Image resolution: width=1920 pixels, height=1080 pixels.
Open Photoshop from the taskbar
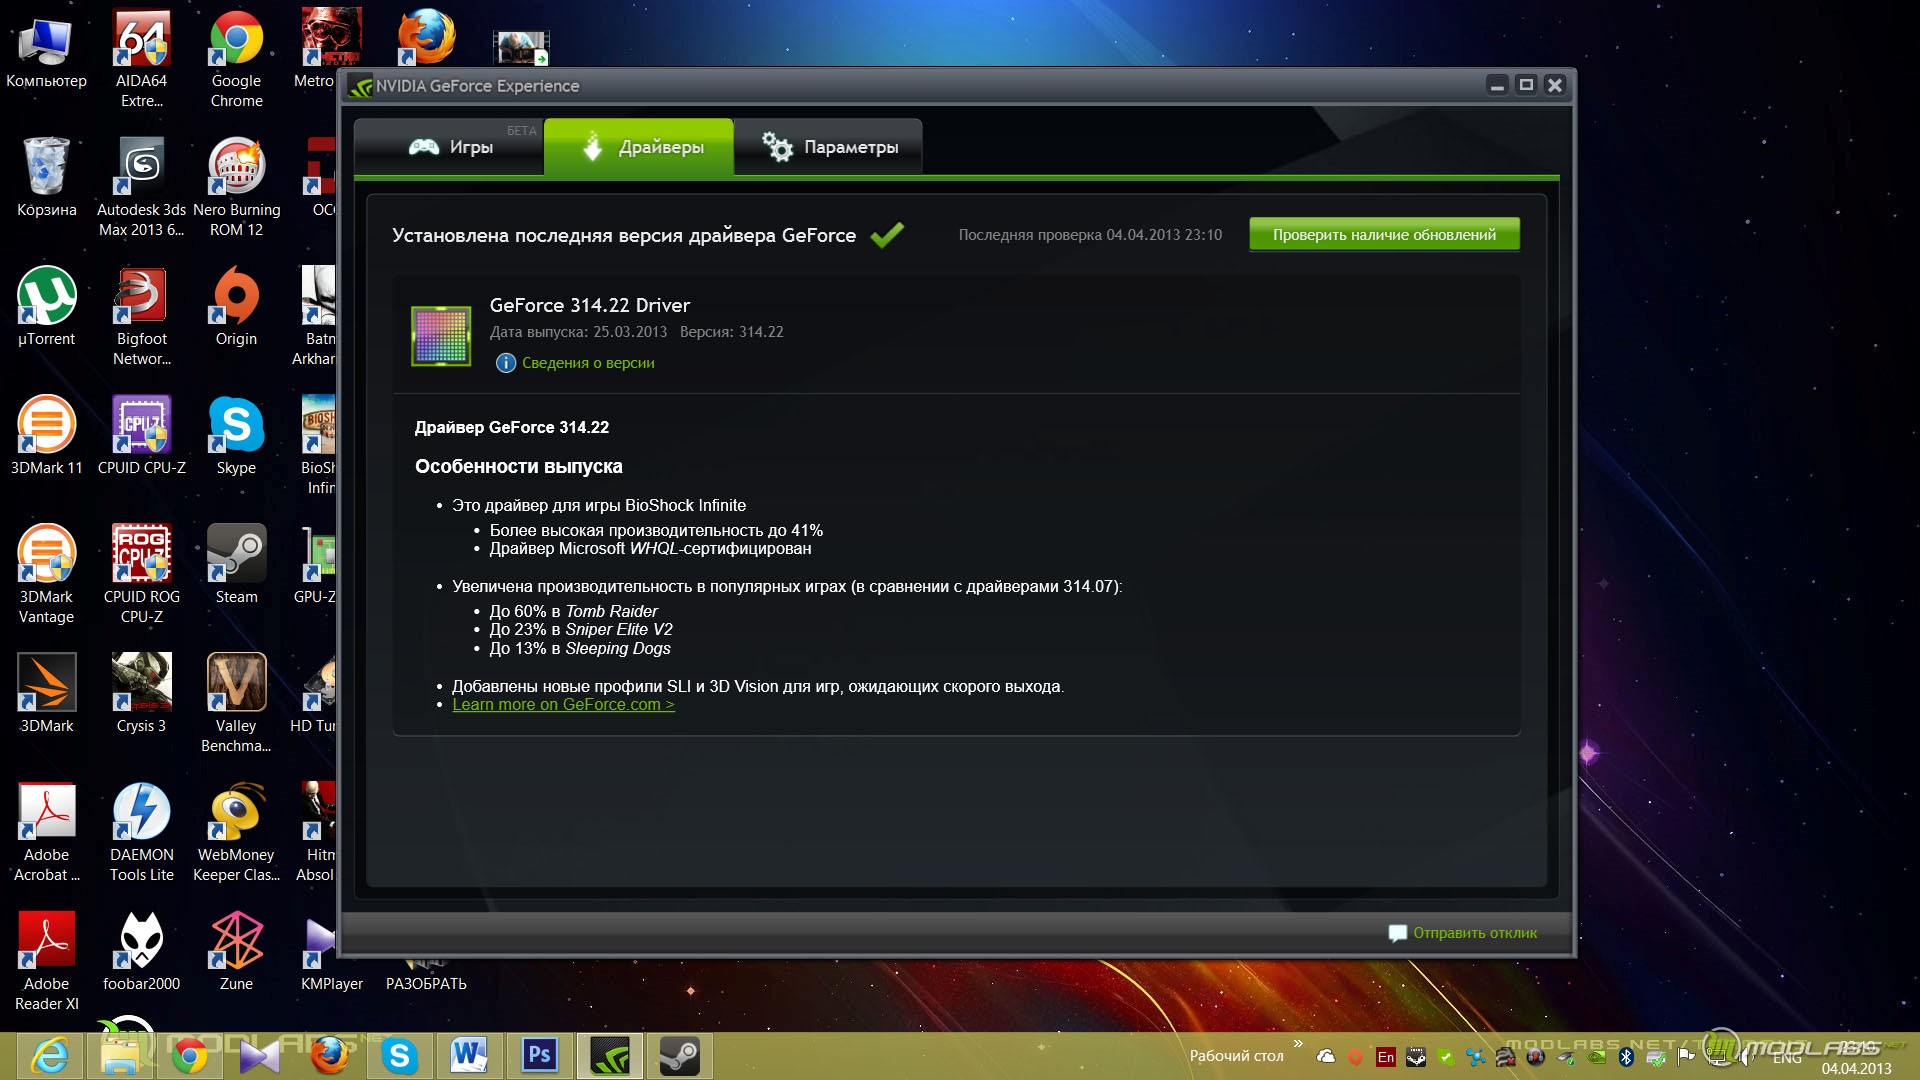(x=539, y=1056)
